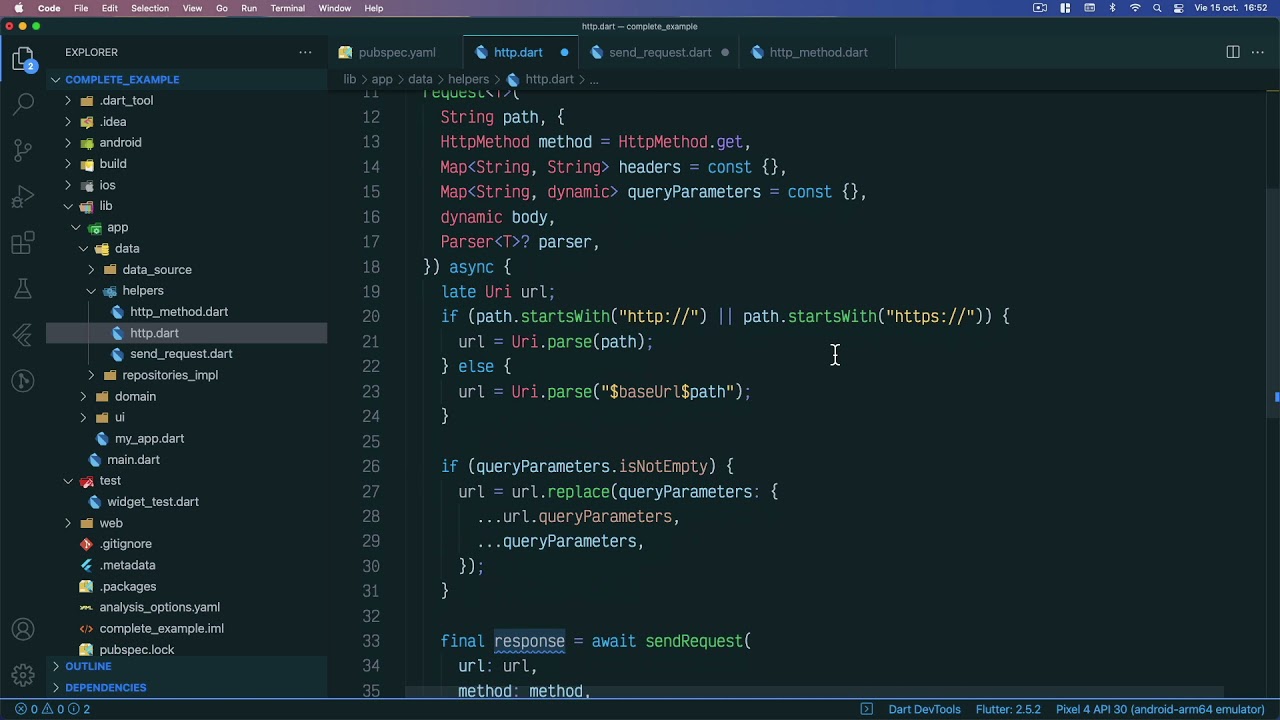Open the Accounts icon in activity bar
Screen dimensions: 1280x720
point(23,630)
